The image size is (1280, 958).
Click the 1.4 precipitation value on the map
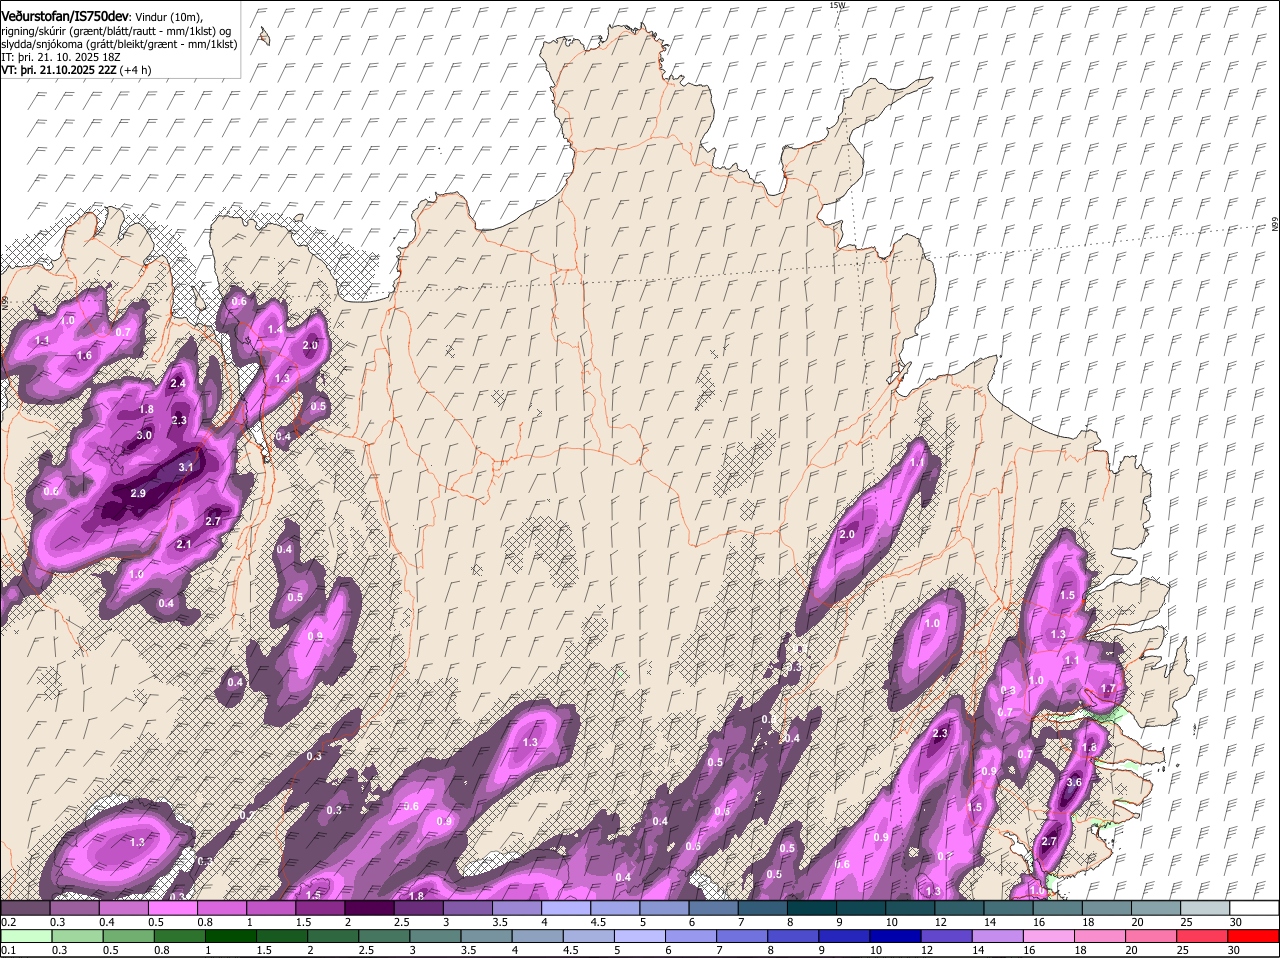point(274,328)
